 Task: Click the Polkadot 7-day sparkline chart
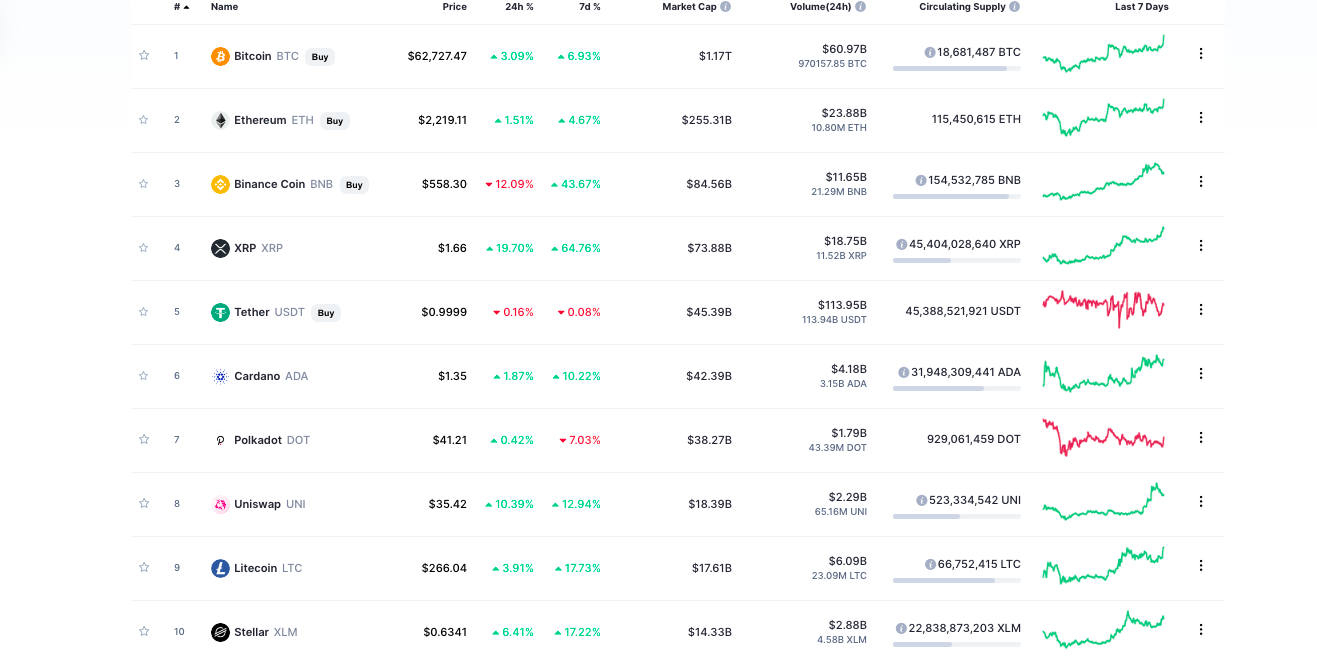1103,437
